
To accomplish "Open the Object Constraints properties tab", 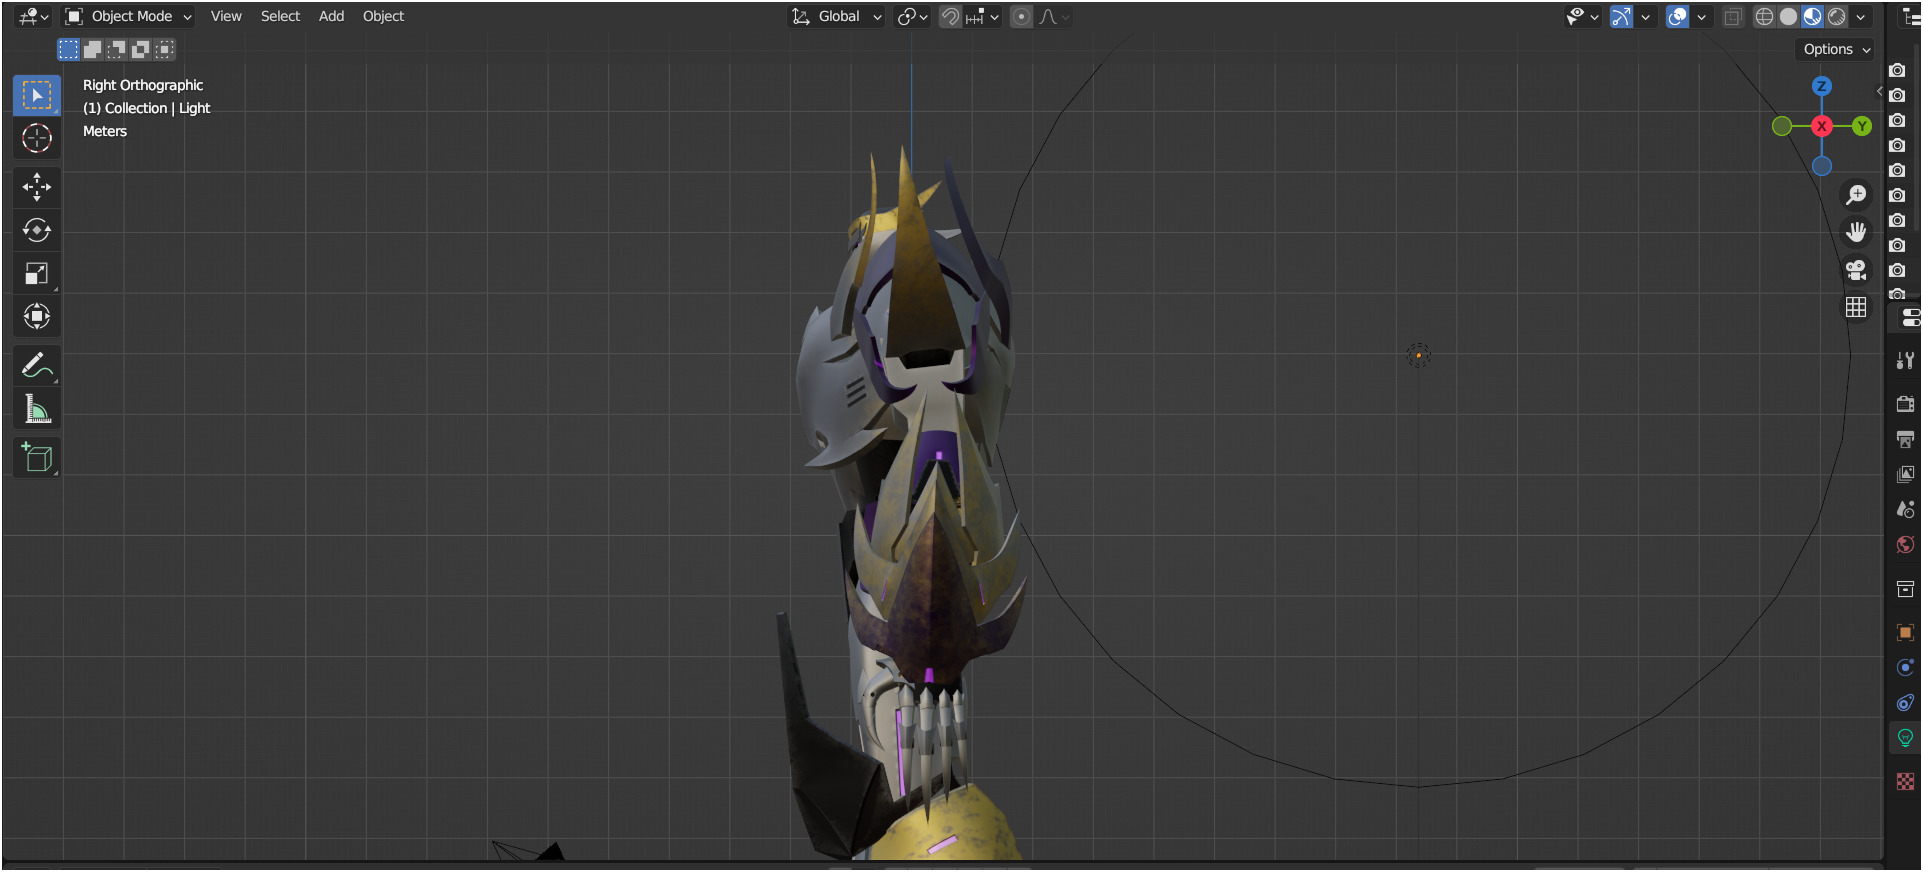I will [1905, 703].
